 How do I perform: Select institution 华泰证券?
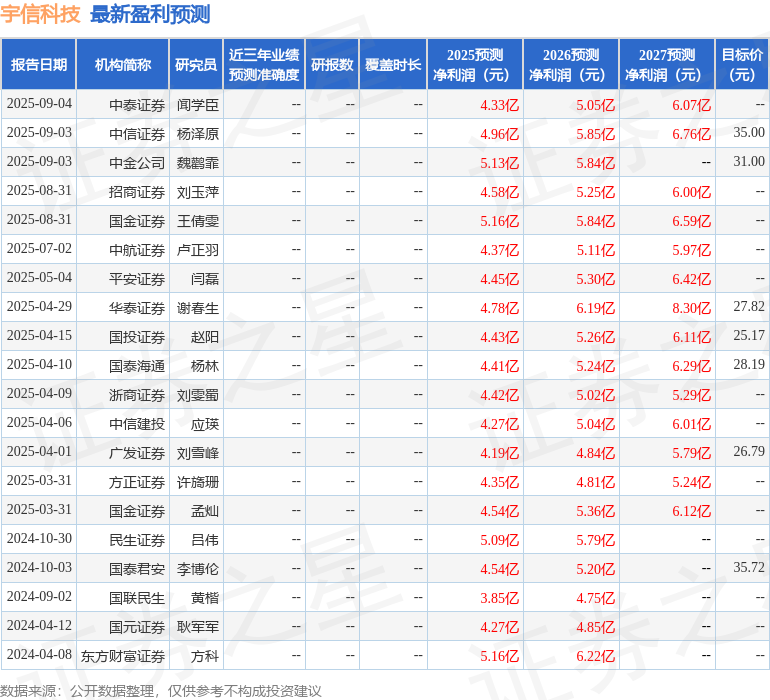pos(137,308)
